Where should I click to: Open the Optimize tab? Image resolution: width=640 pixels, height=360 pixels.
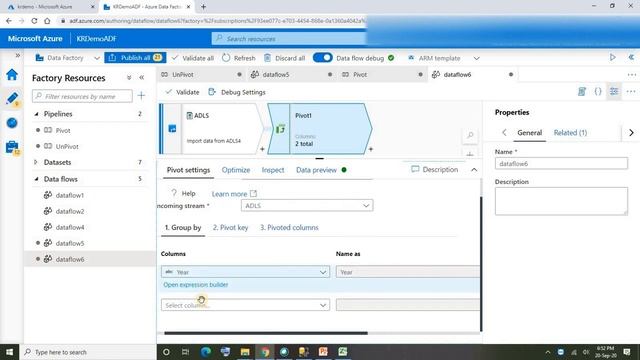[x=236, y=170]
